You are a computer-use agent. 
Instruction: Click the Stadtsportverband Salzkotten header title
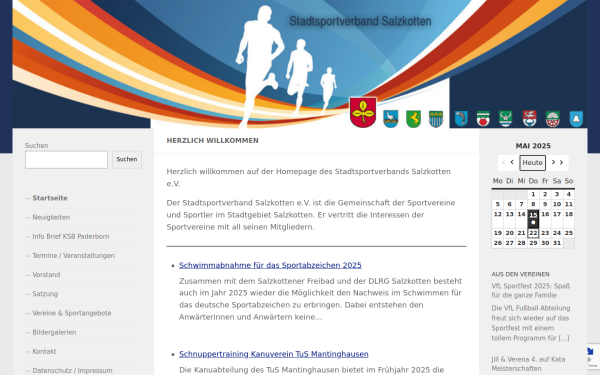coord(360,21)
